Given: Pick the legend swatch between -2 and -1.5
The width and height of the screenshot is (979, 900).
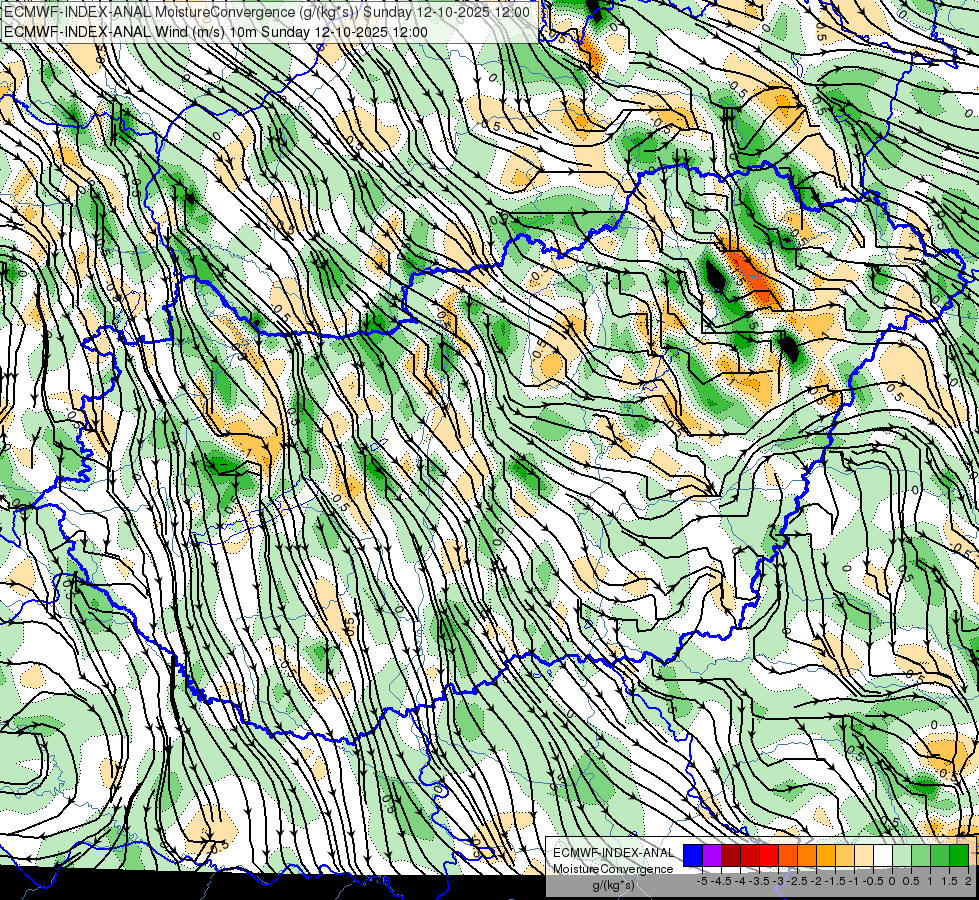Looking at the screenshot, I should click(826, 855).
